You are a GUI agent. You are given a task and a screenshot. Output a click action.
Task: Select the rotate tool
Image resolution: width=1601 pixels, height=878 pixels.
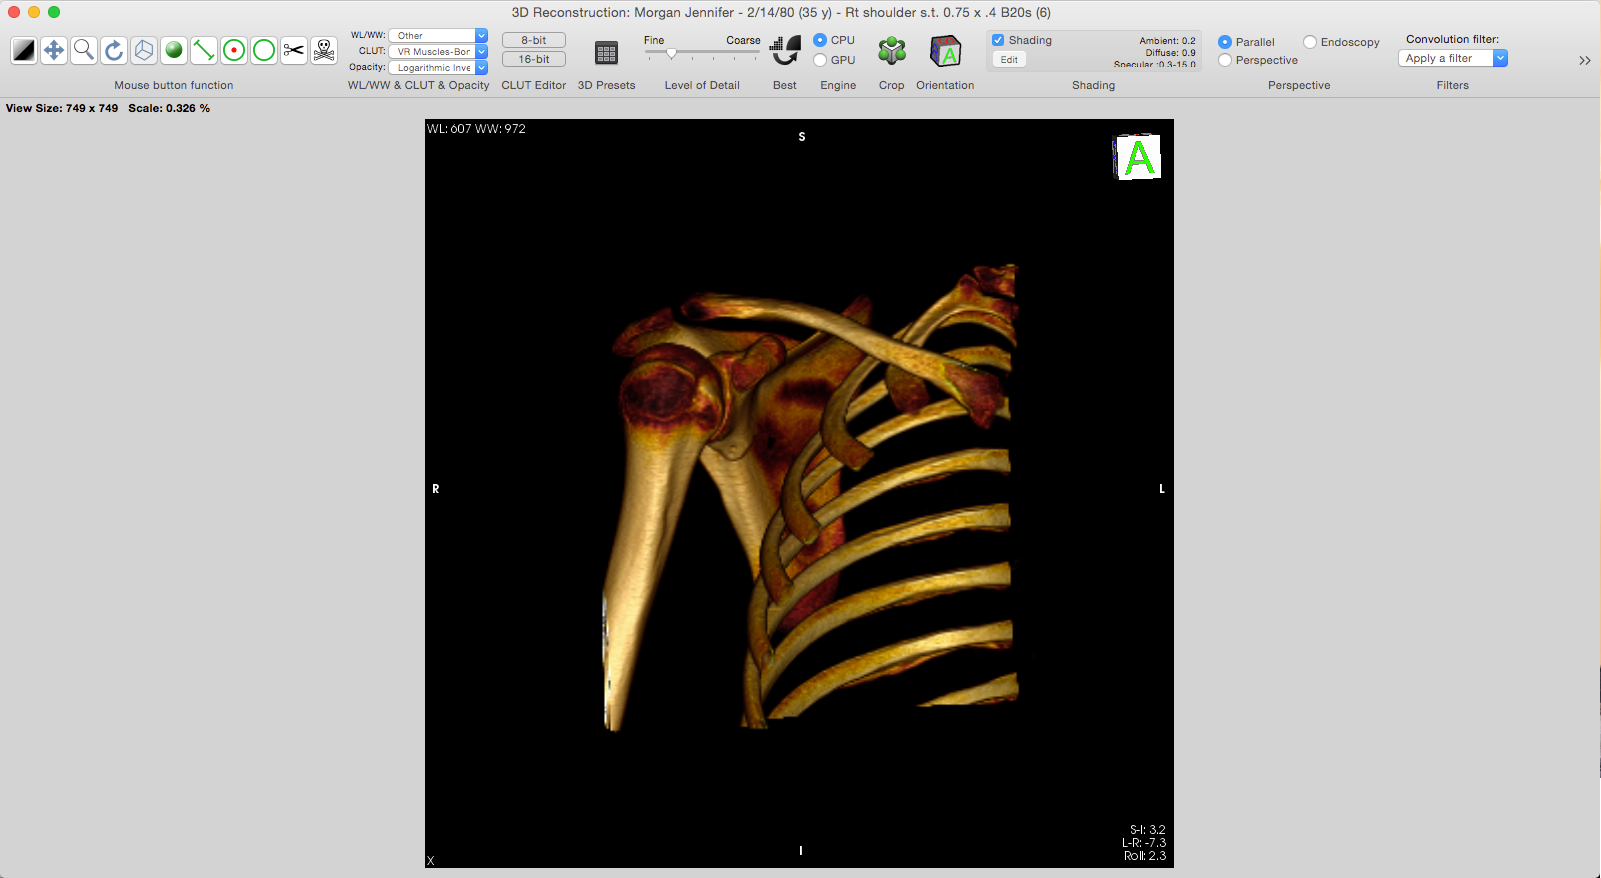point(114,50)
